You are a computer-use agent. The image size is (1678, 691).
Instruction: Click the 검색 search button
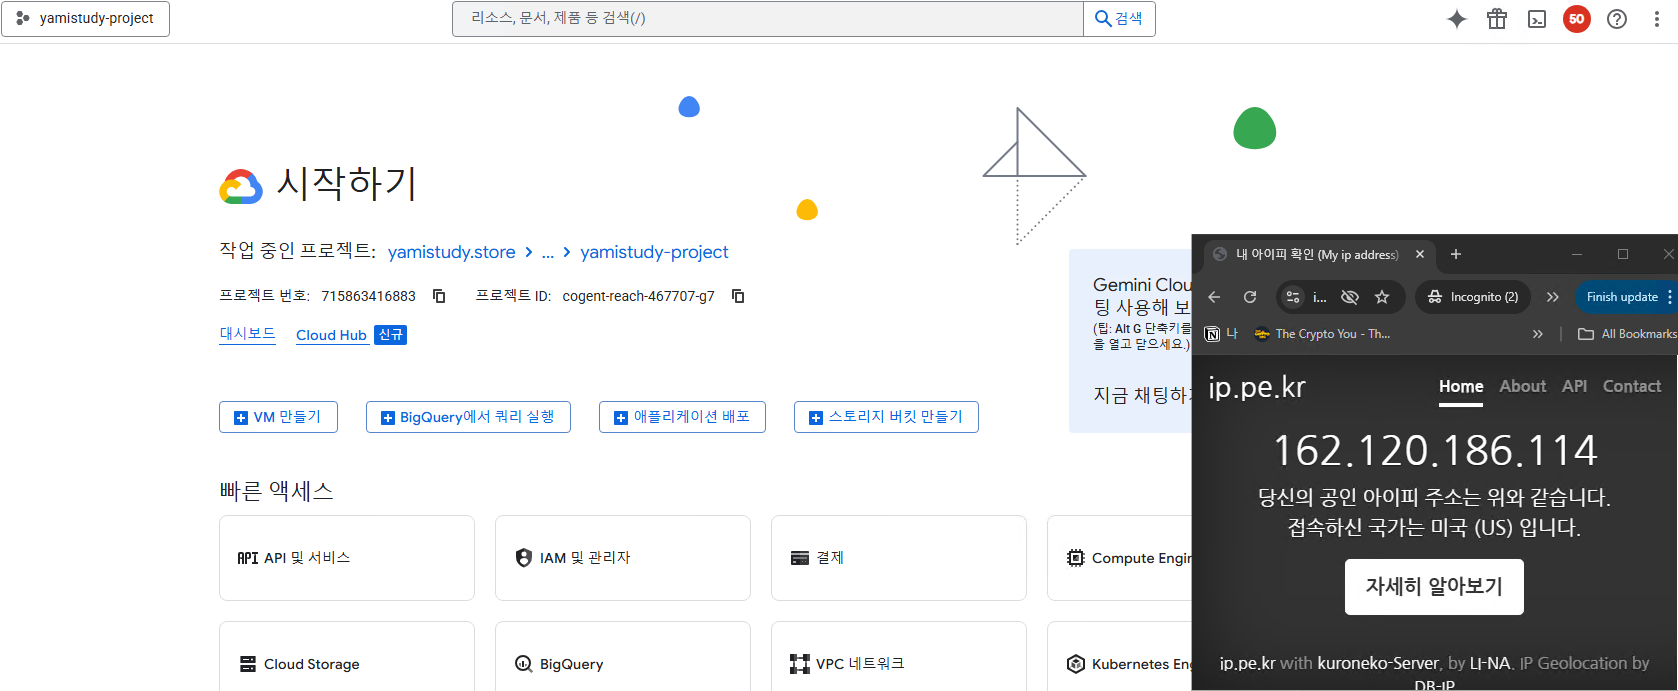1119,19
